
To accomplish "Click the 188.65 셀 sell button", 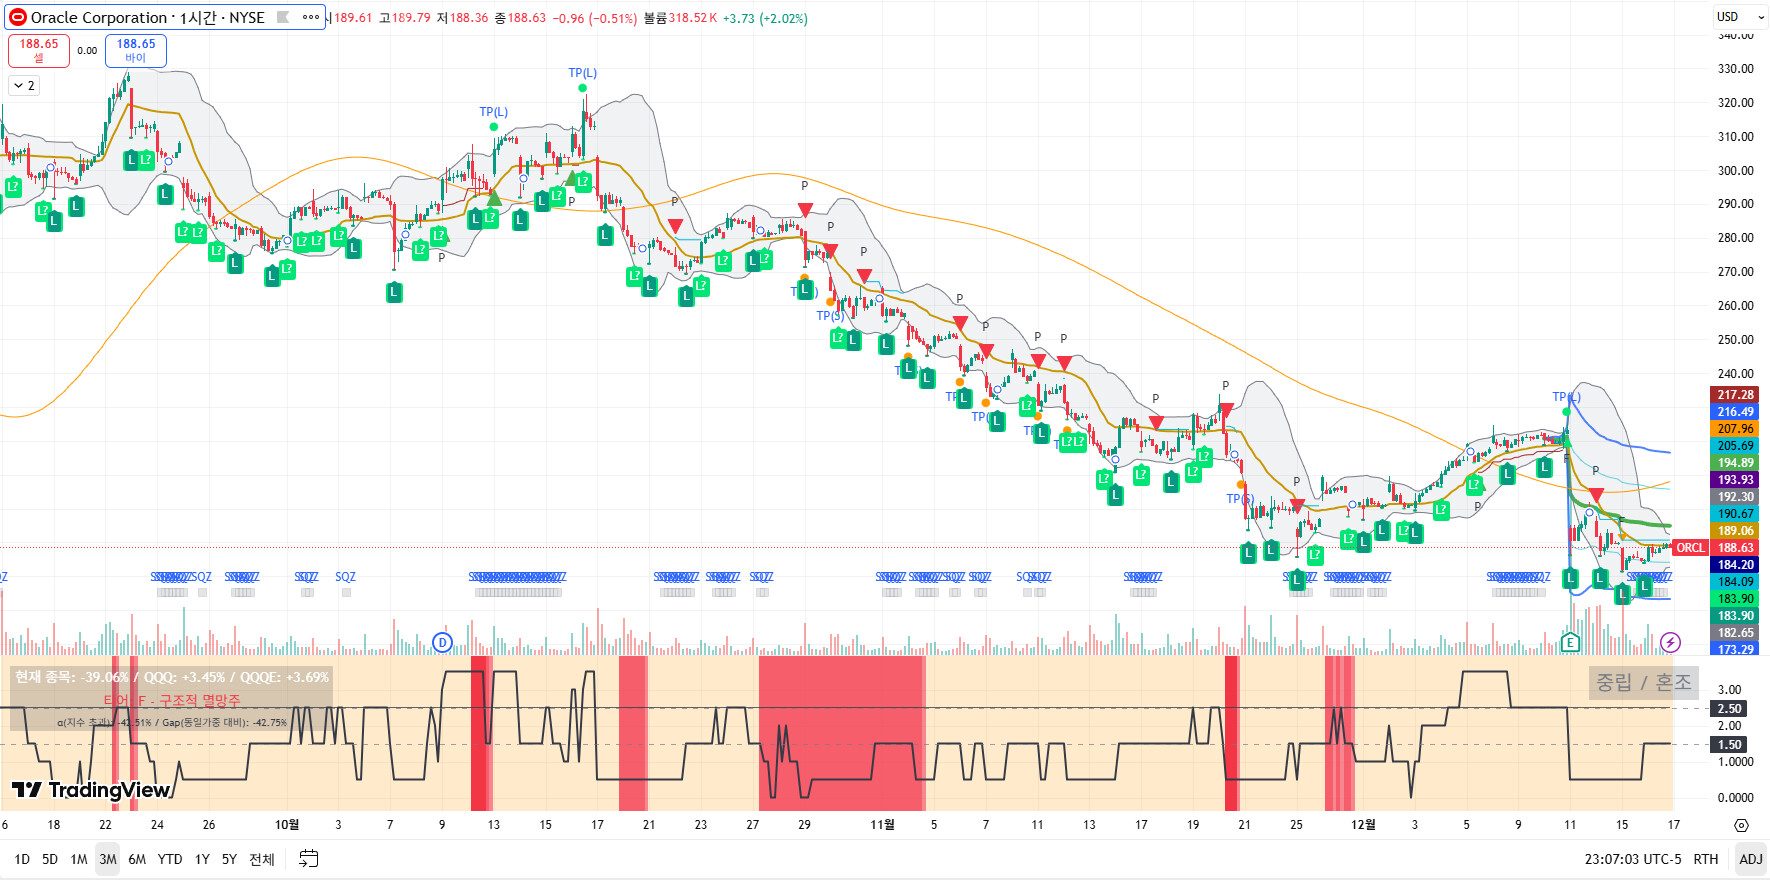I will pyautogui.click(x=39, y=51).
